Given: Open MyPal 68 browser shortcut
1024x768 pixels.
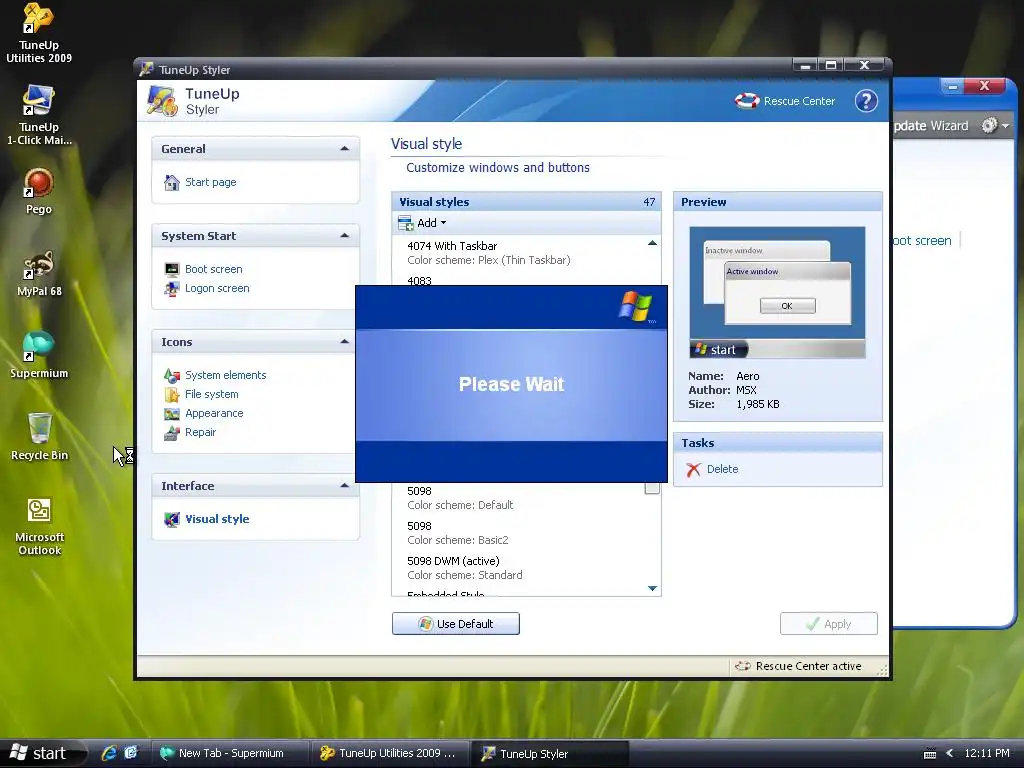Looking at the screenshot, I should coord(39,273).
